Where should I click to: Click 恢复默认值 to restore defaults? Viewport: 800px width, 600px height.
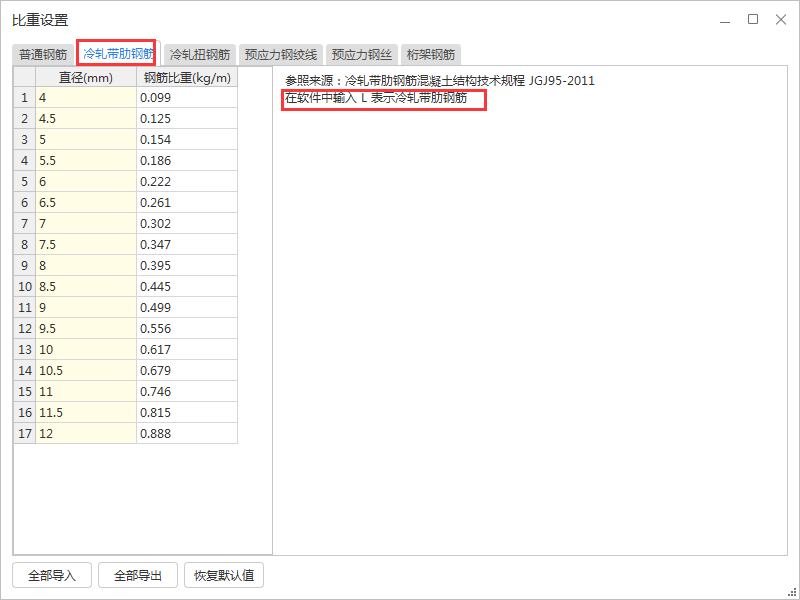[224, 575]
